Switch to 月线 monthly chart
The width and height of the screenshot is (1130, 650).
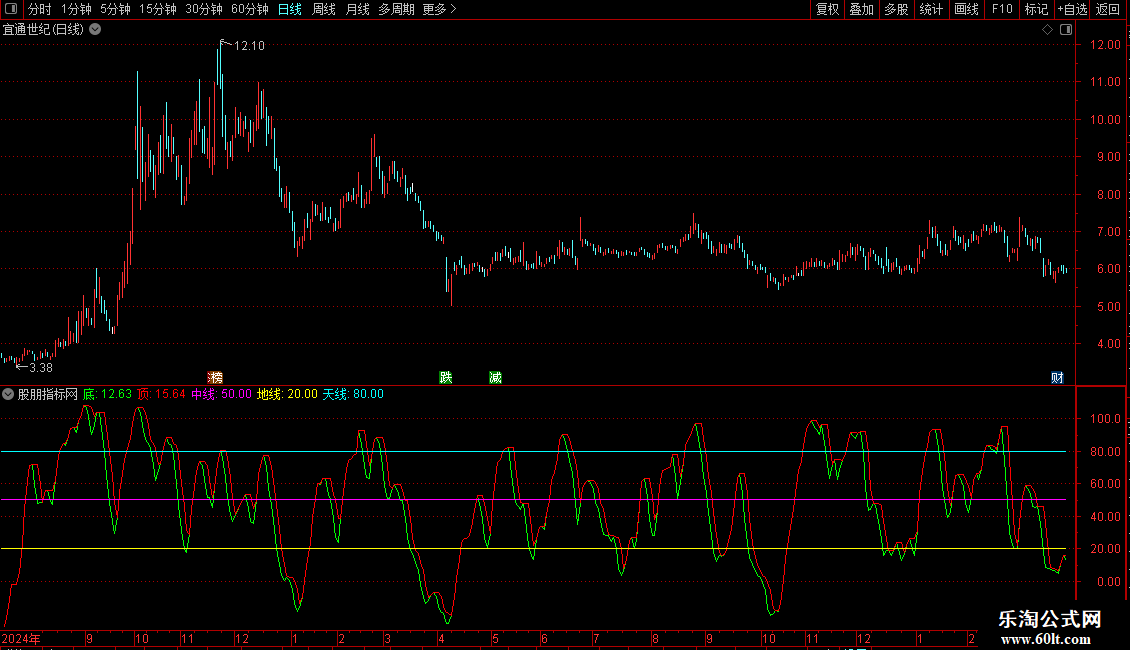click(x=357, y=9)
